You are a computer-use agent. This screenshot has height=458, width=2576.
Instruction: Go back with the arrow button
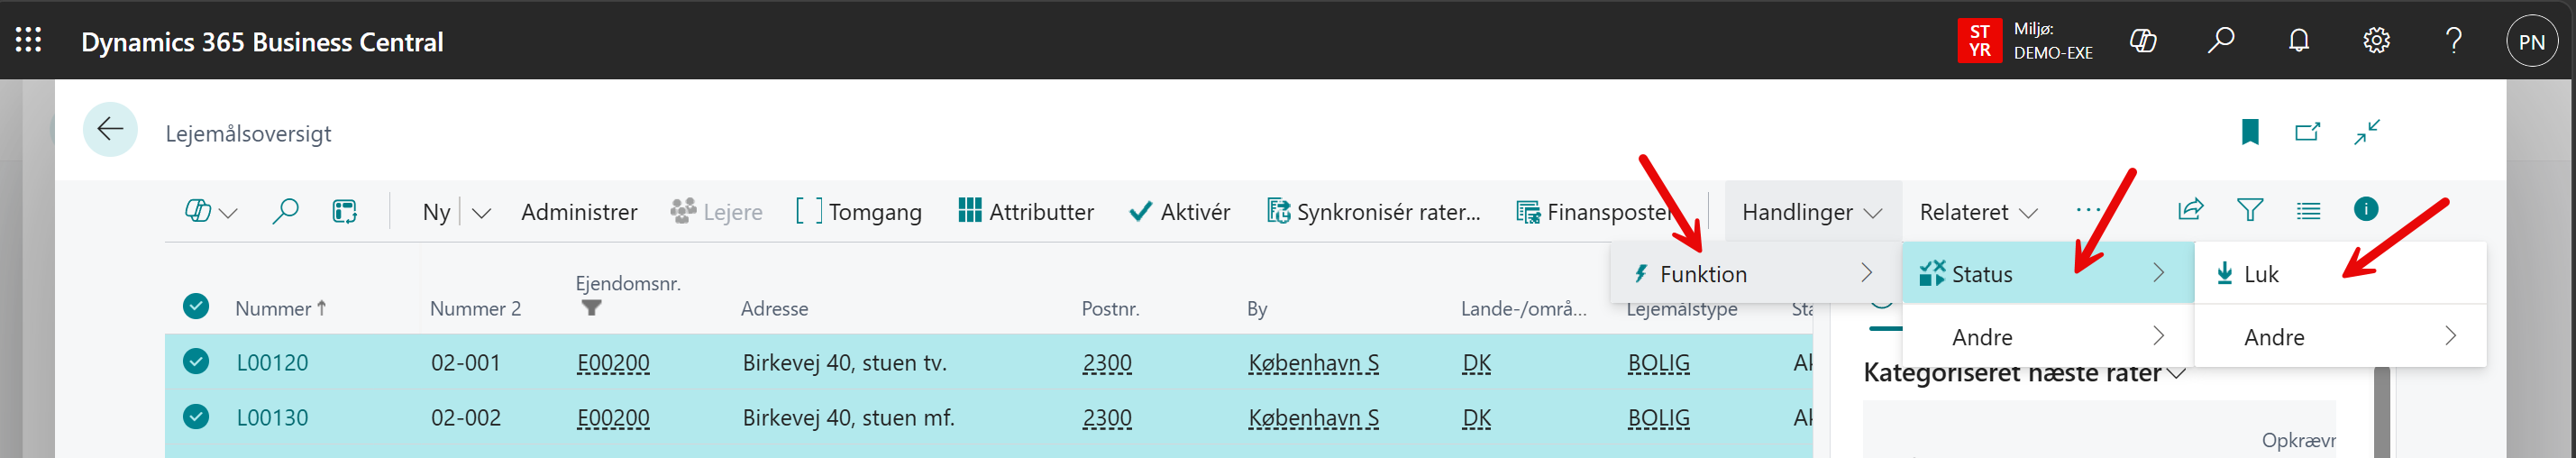110,130
